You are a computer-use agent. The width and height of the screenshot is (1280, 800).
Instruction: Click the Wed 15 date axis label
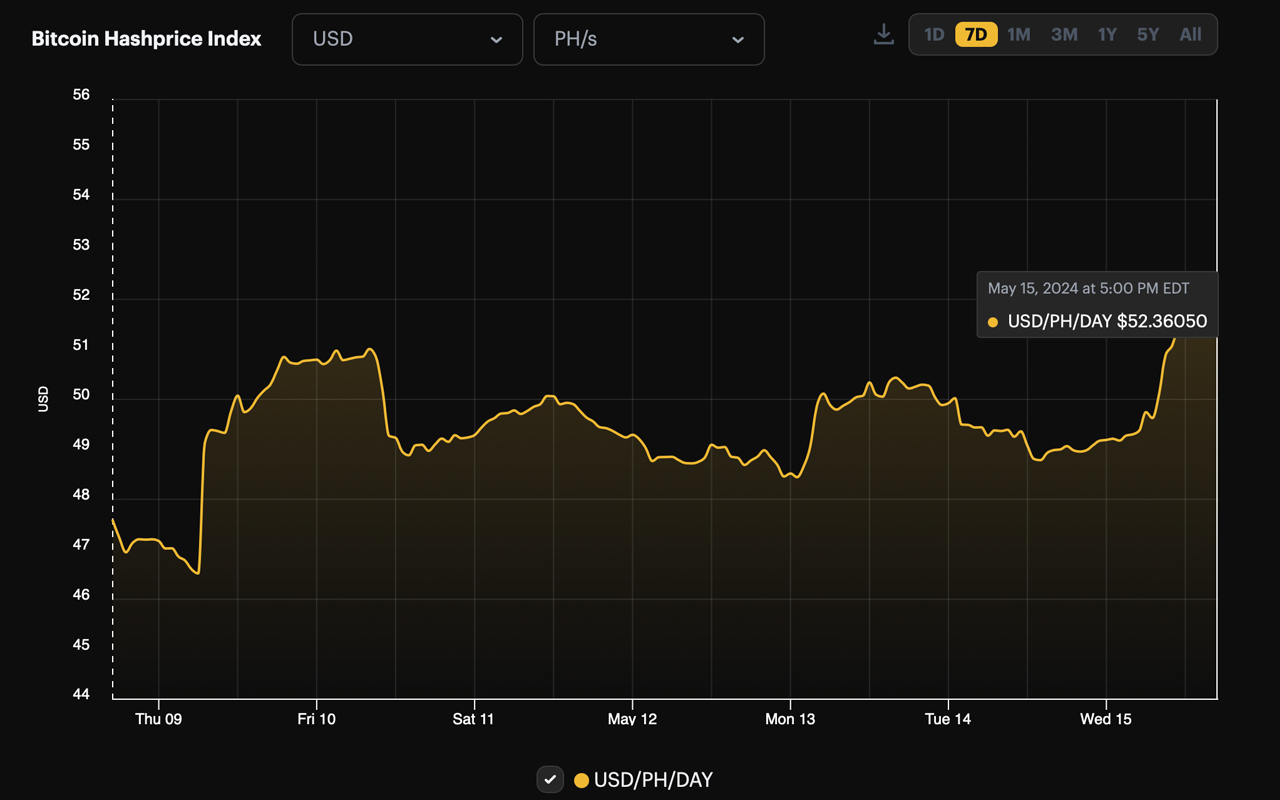(x=1106, y=719)
